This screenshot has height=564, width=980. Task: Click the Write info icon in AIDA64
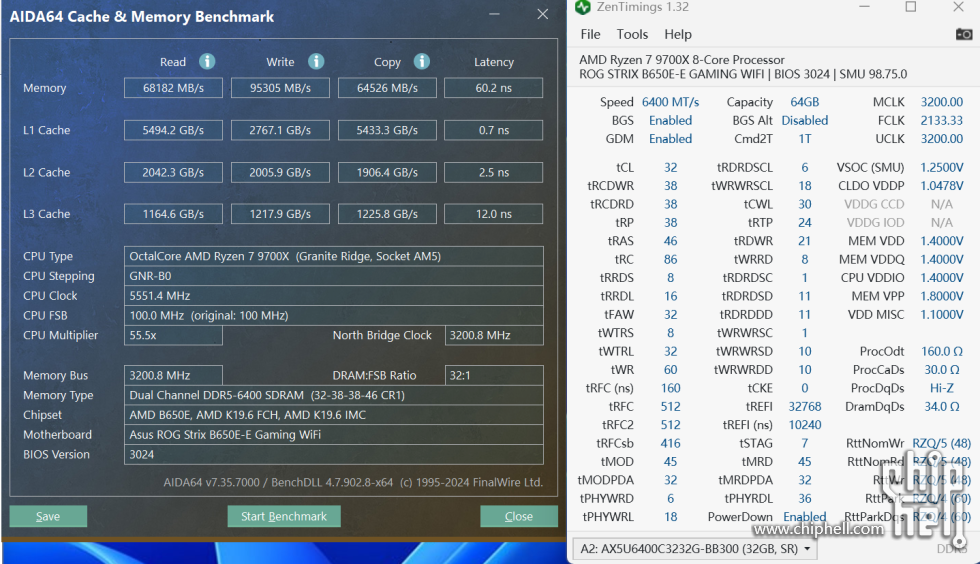point(316,61)
